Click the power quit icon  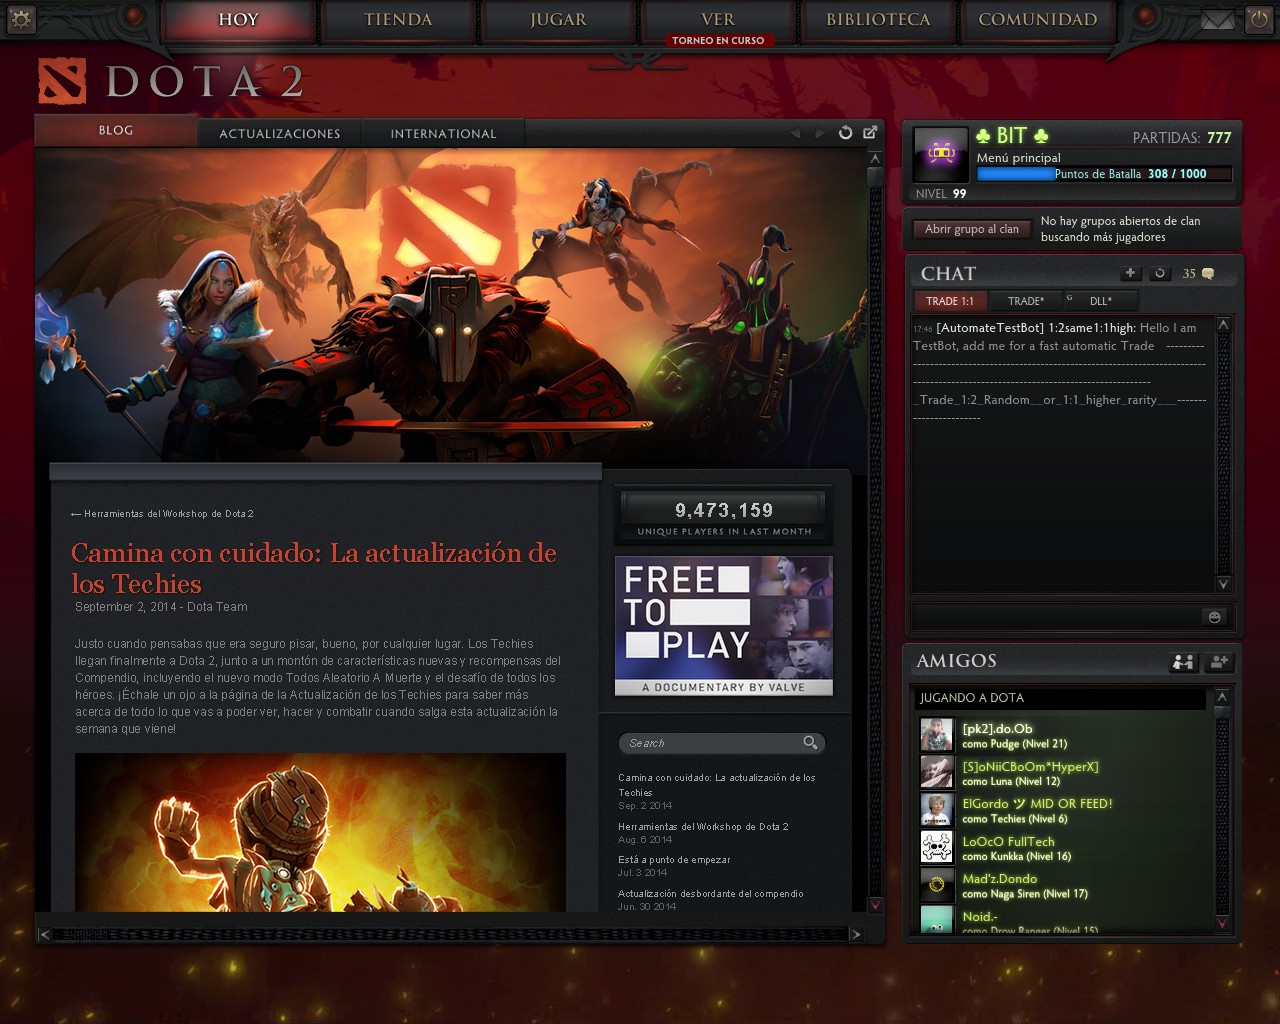click(1258, 19)
